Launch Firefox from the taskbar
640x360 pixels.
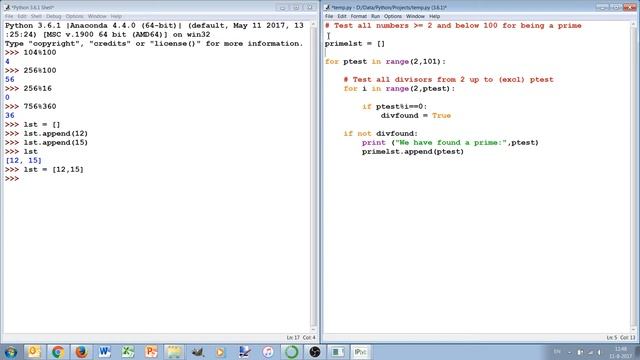point(81,352)
